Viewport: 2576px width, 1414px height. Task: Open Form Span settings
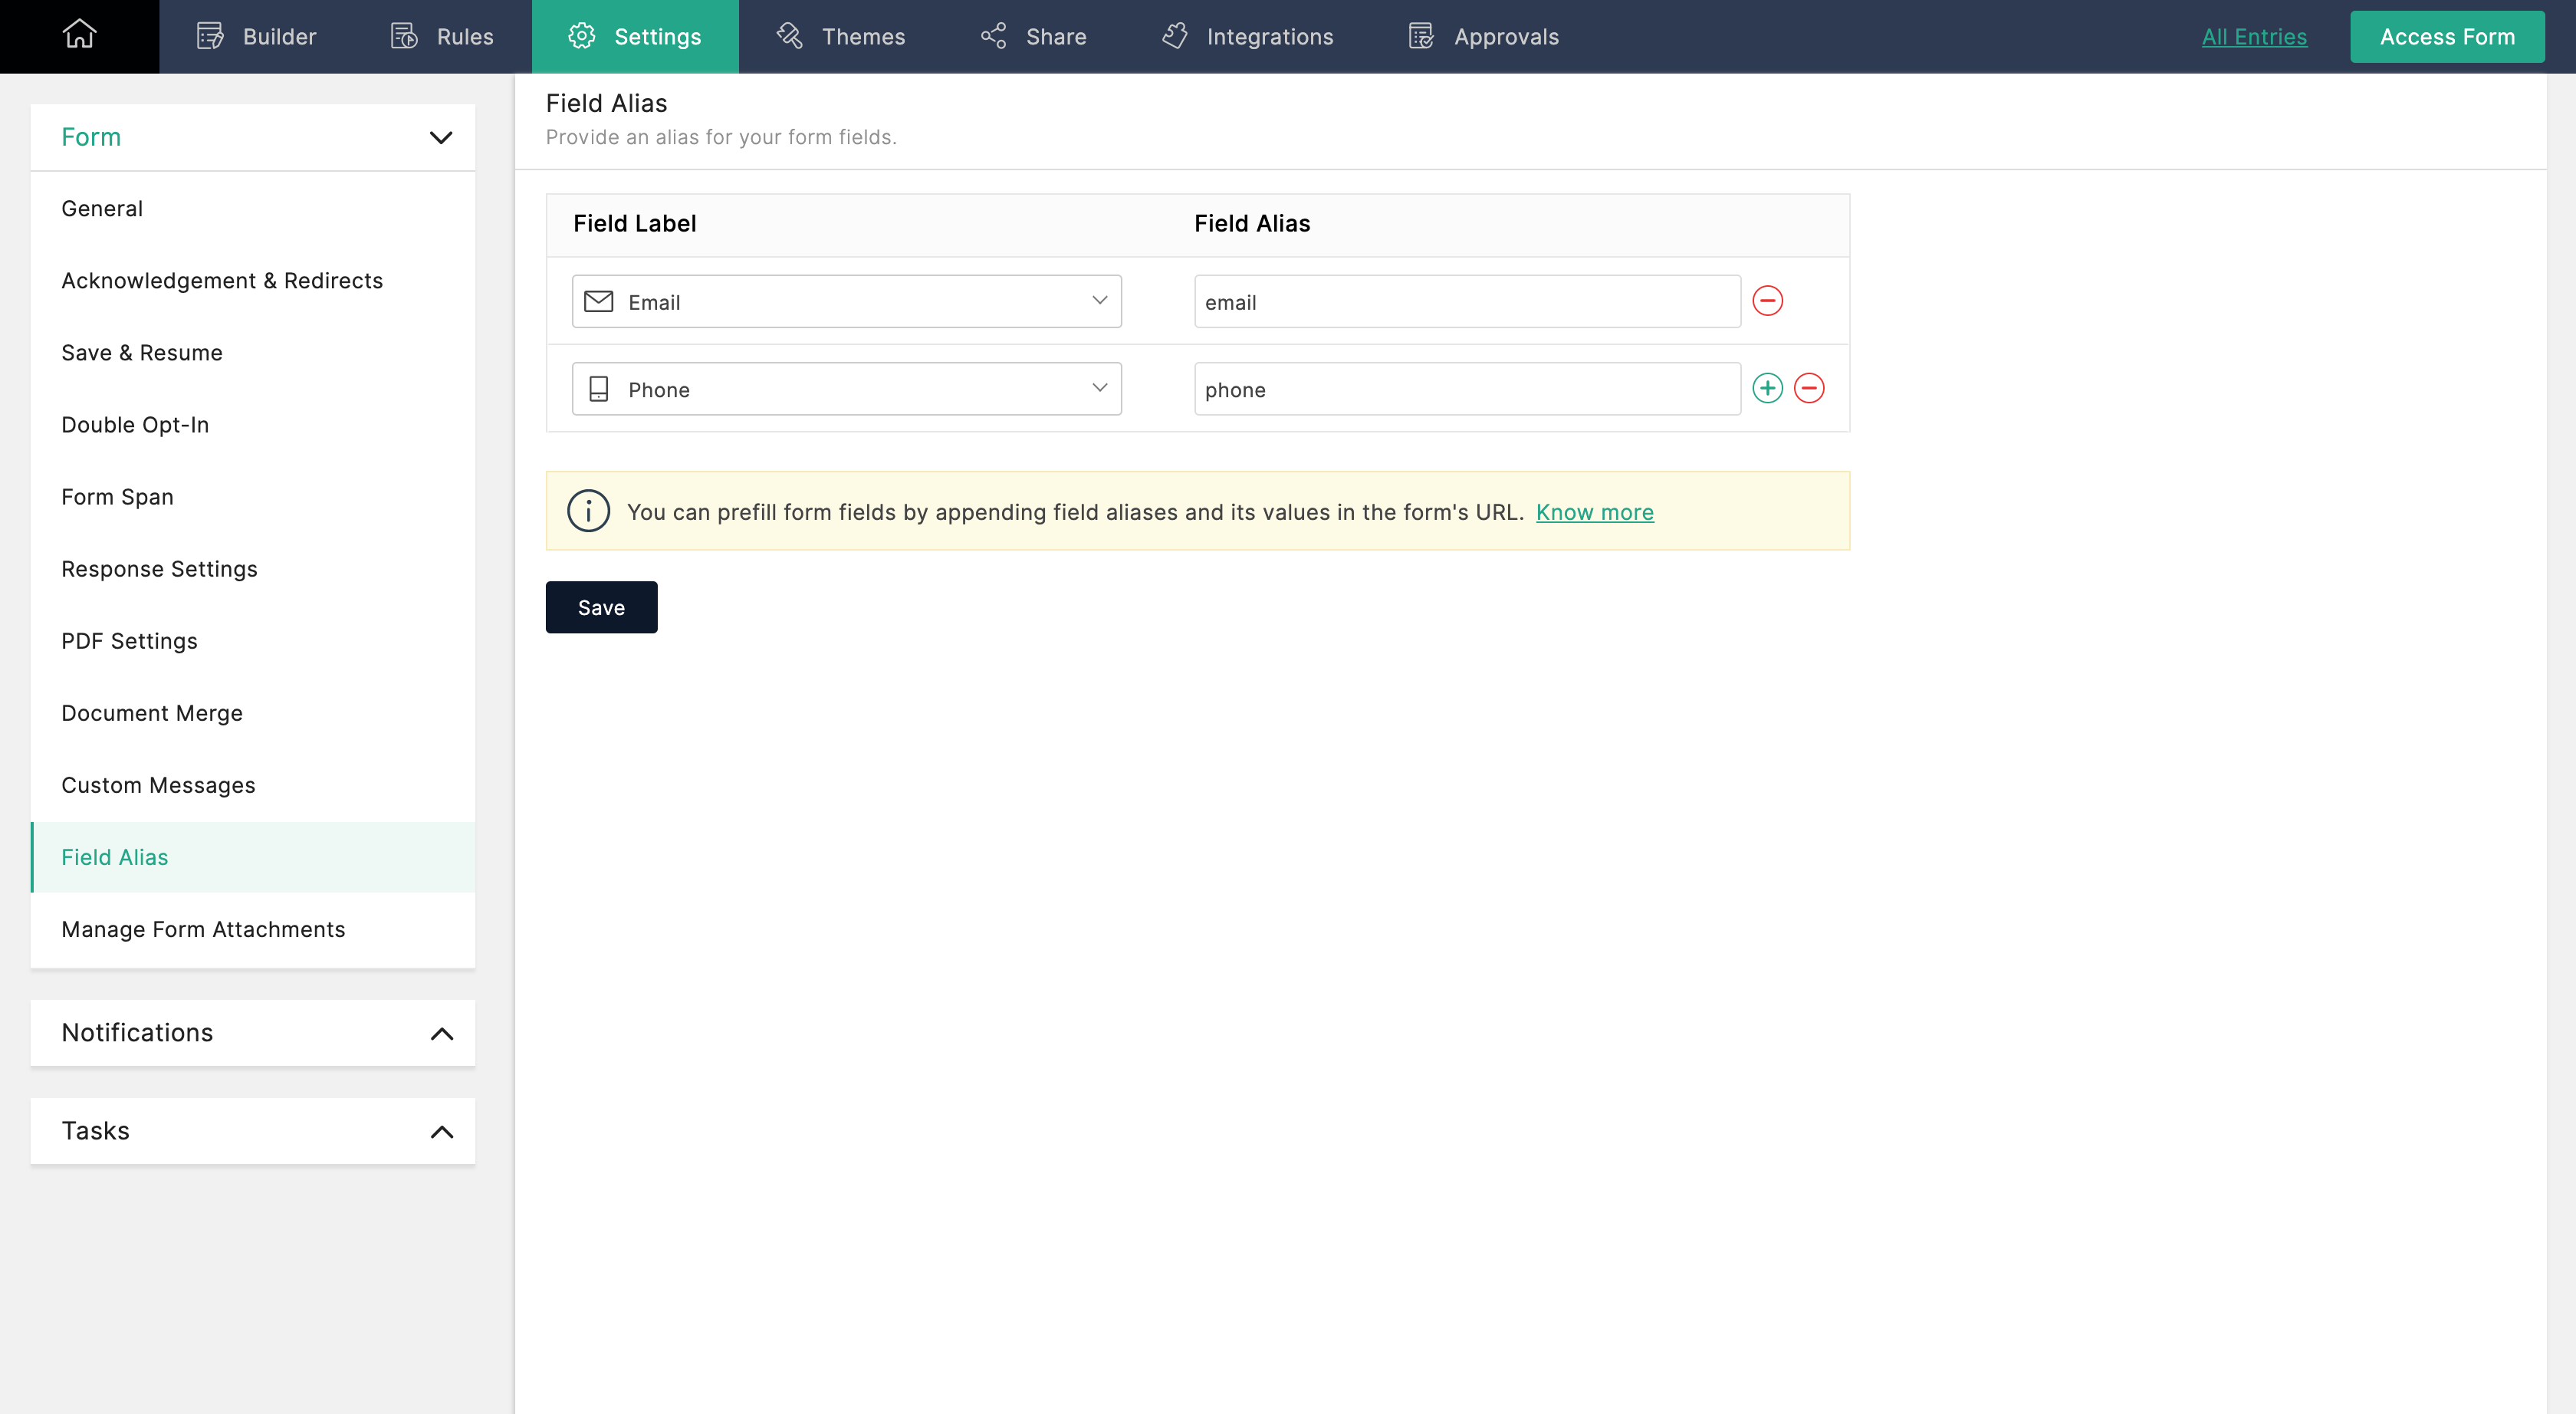coord(253,496)
